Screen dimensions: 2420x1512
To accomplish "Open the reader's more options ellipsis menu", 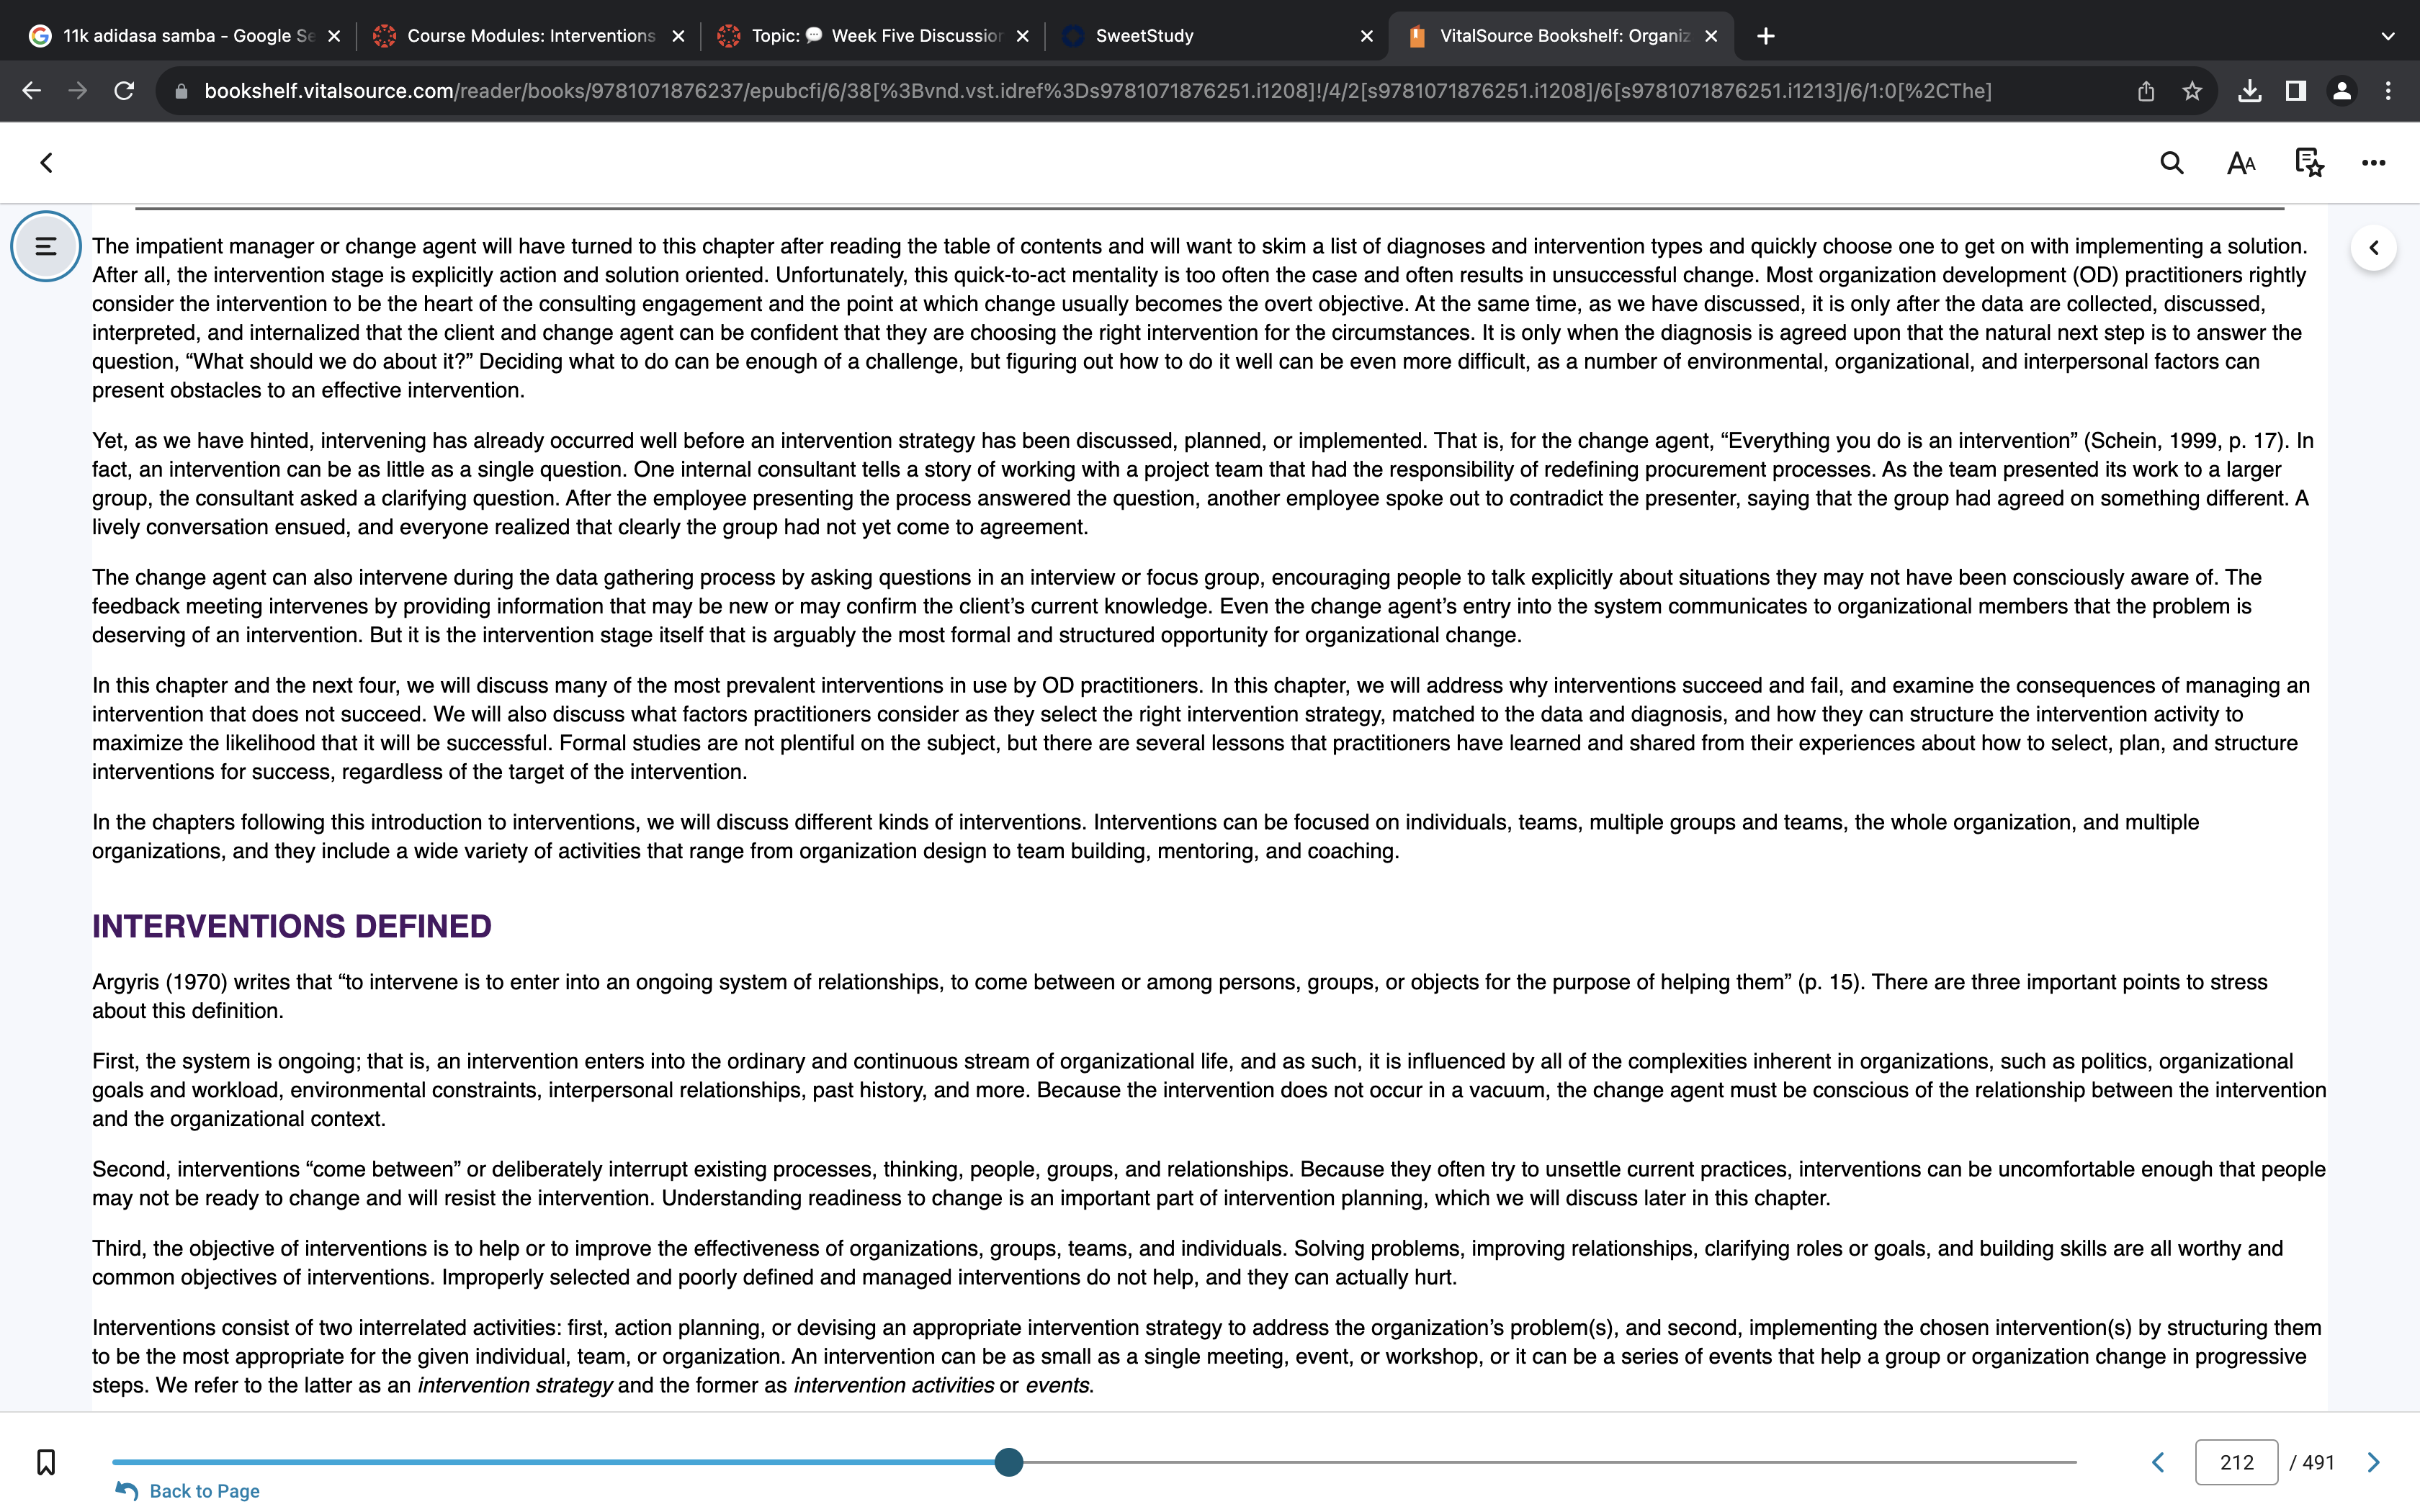I will pyautogui.click(x=2373, y=163).
